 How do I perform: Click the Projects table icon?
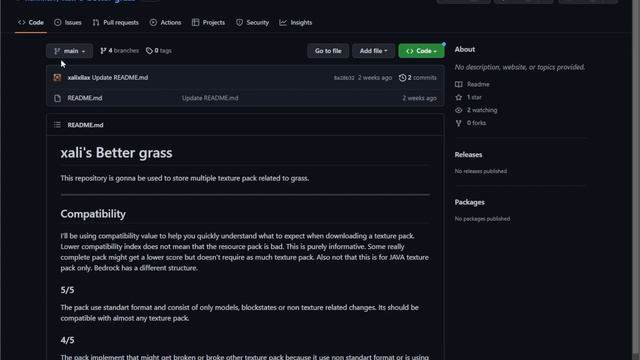(196, 22)
